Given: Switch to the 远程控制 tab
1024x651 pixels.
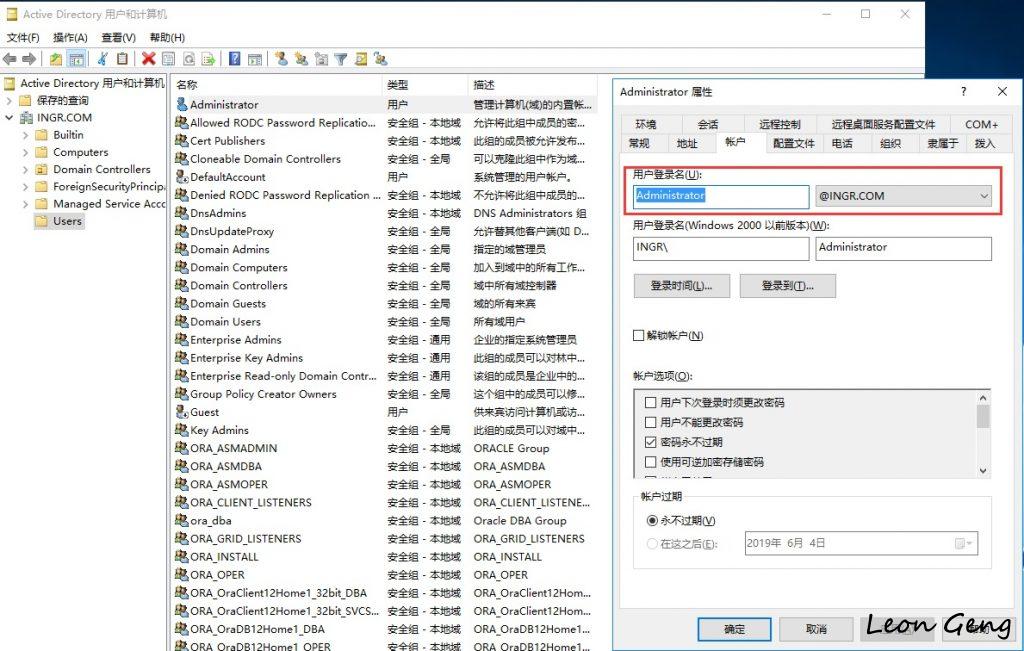Looking at the screenshot, I should tap(779, 124).
